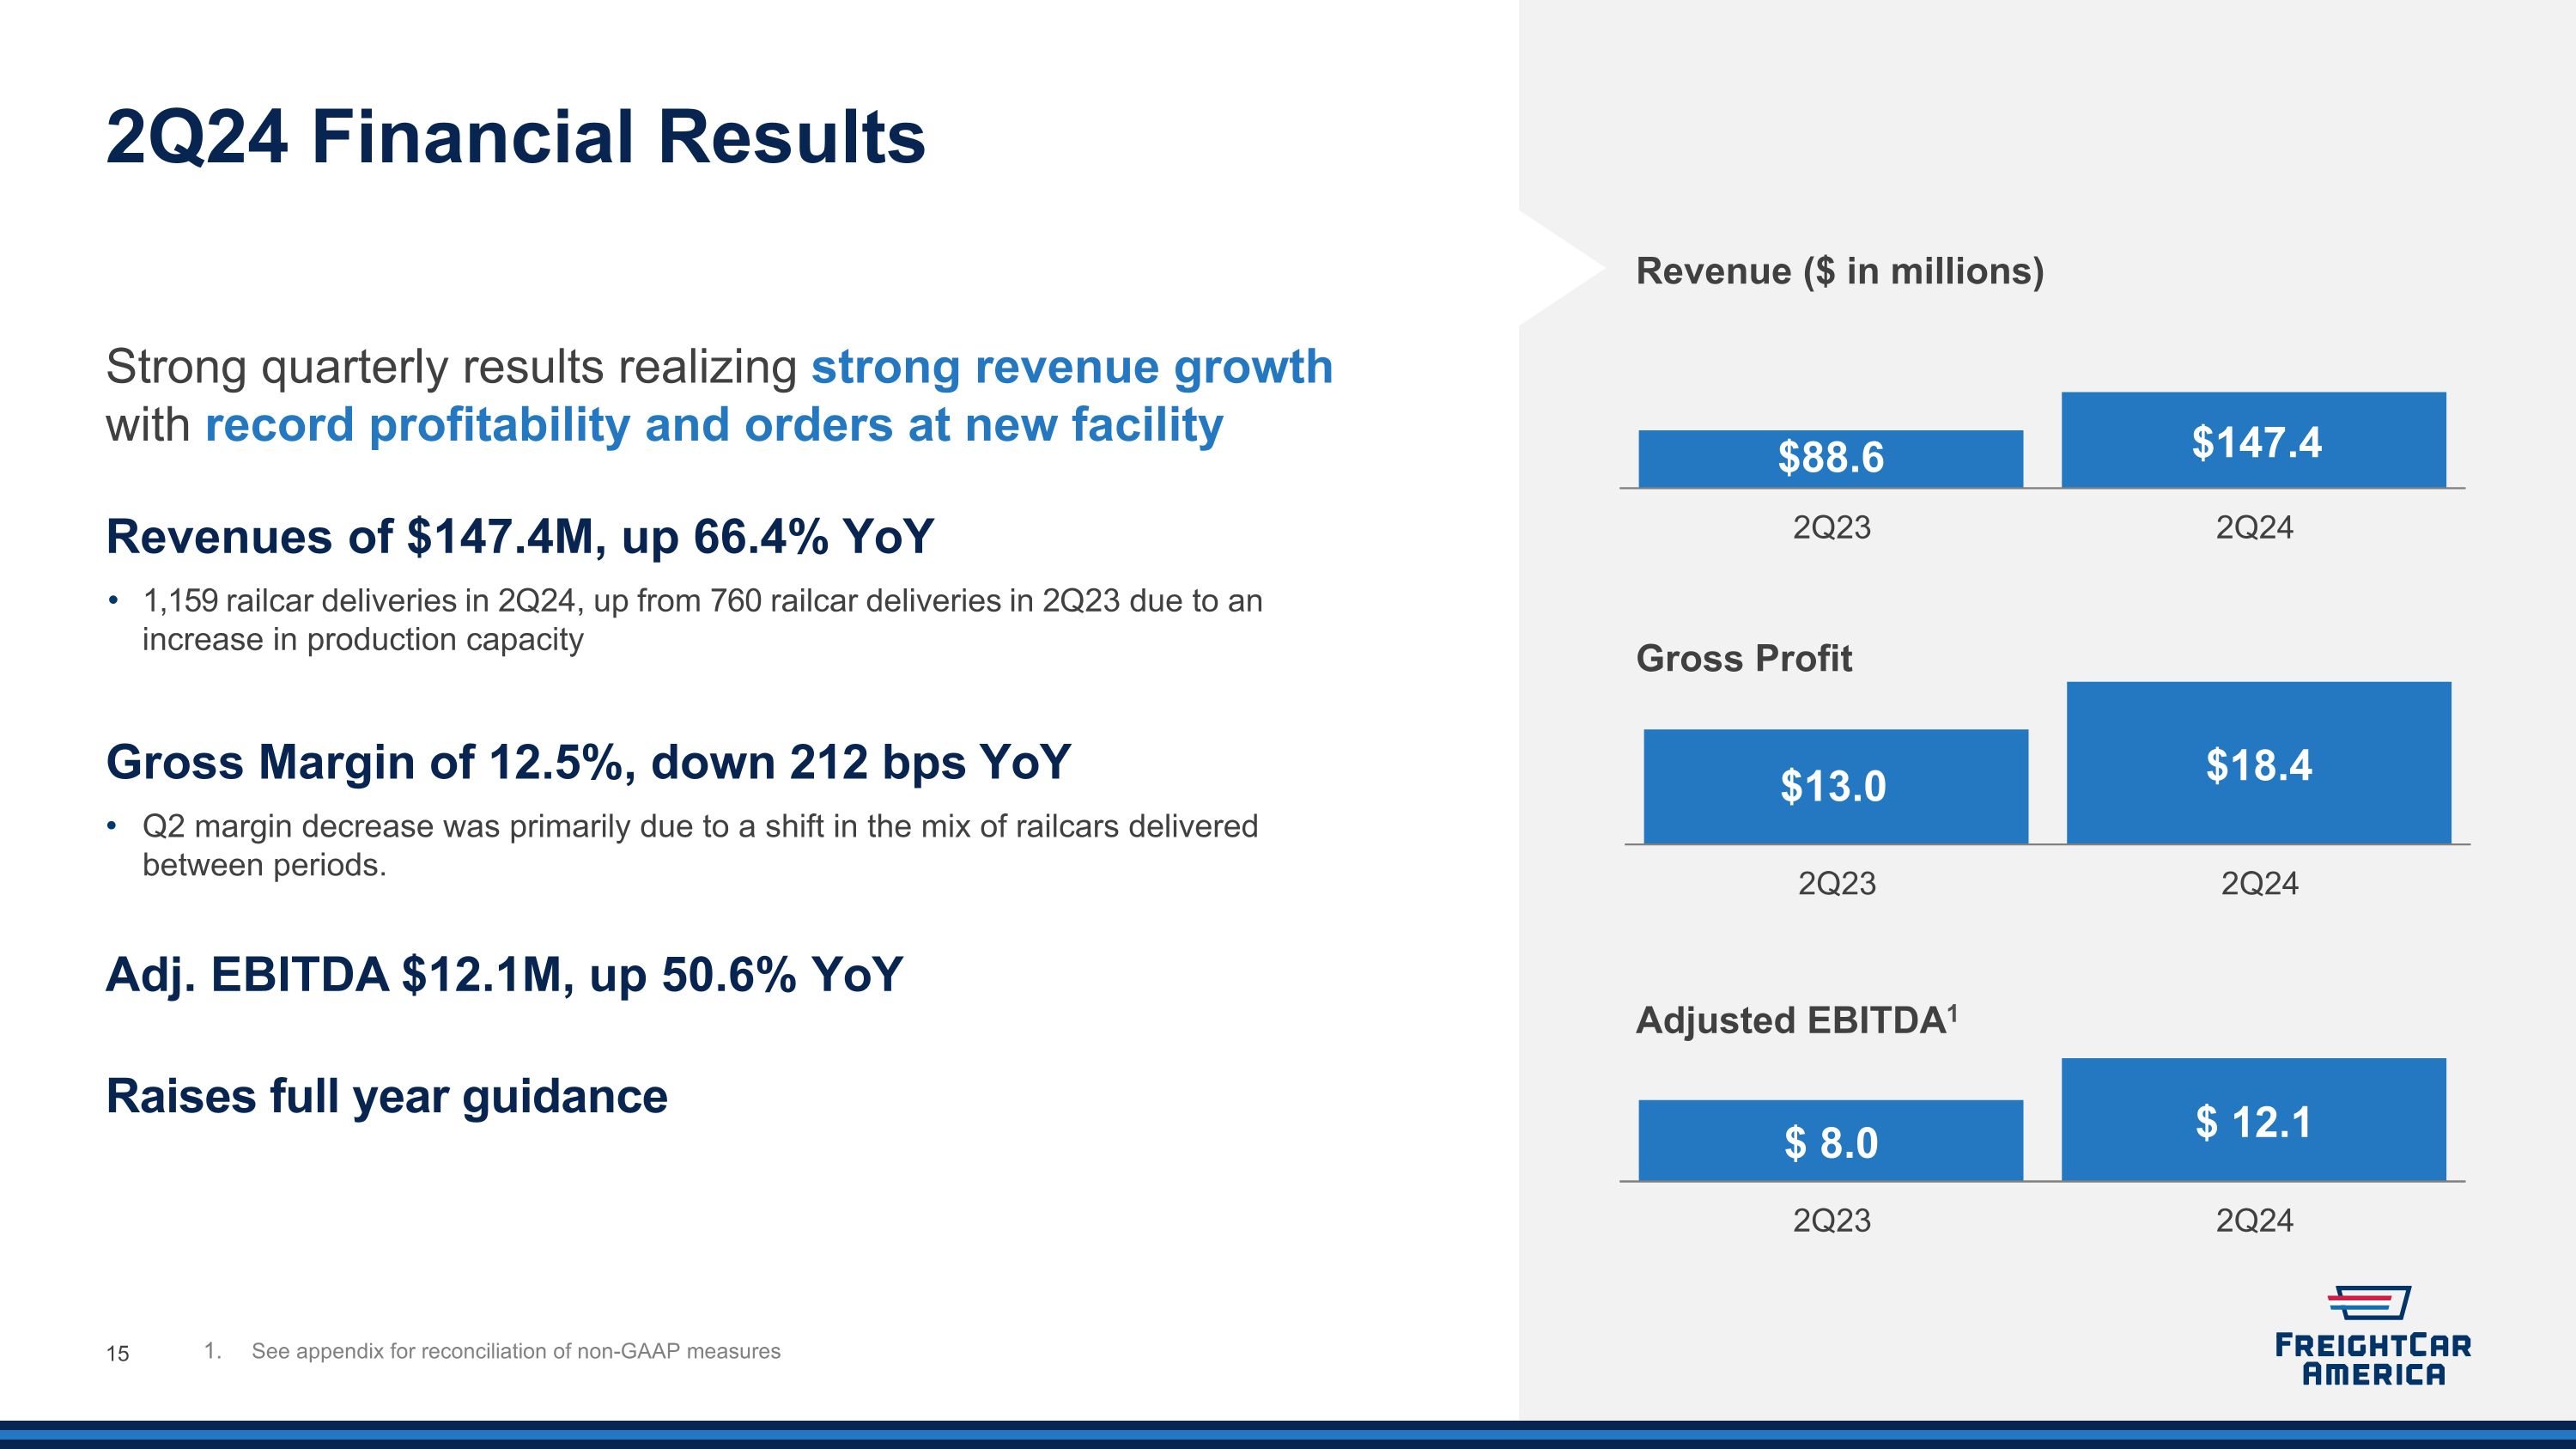Image resolution: width=2576 pixels, height=1449 pixels.
Task: Click the $8.0 Adjusted EBITDA bar
Action: tap(1831, 1141)
